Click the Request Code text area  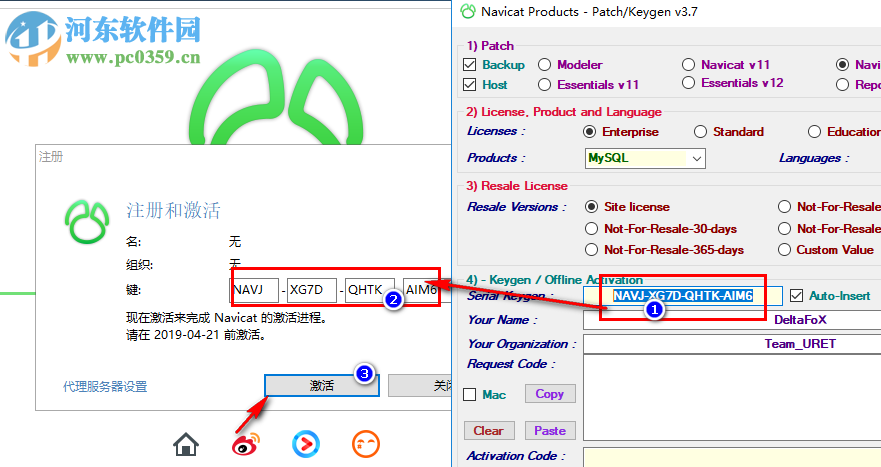coord(732,398)
